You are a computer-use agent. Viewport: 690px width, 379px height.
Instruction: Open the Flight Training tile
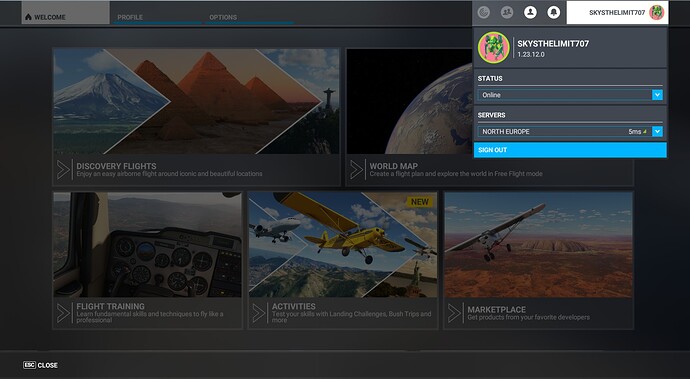point(147,260)
